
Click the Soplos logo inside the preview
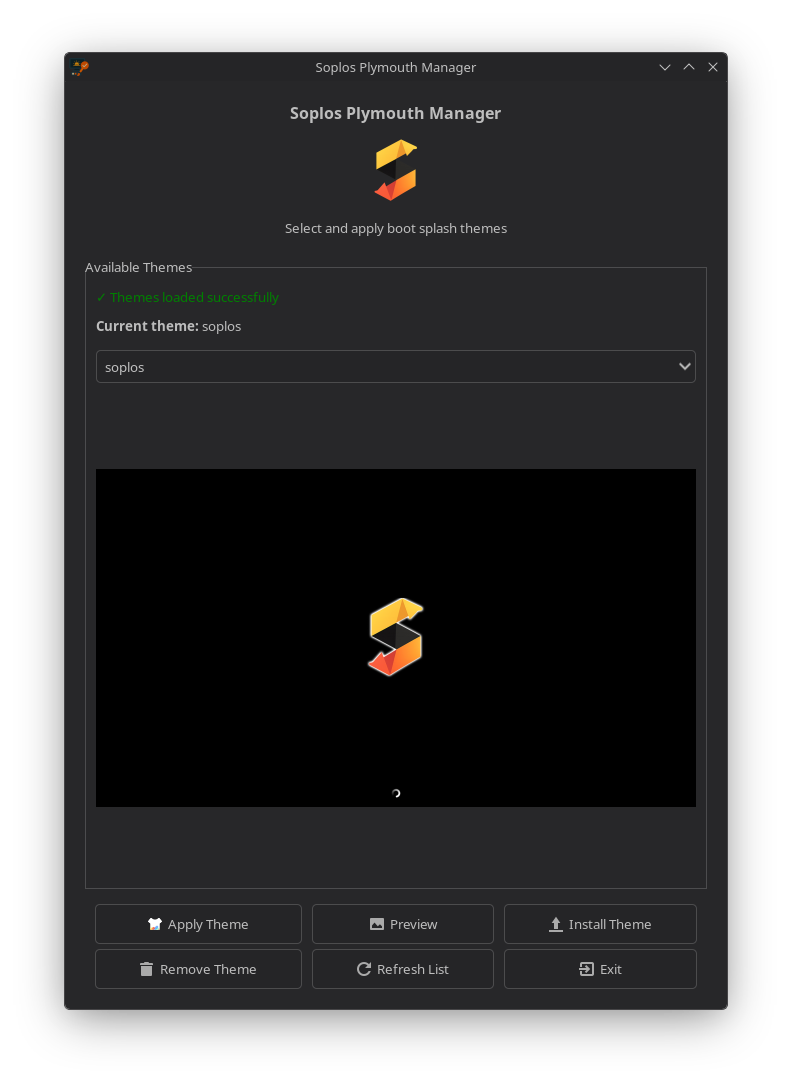[x=395, y=637]
